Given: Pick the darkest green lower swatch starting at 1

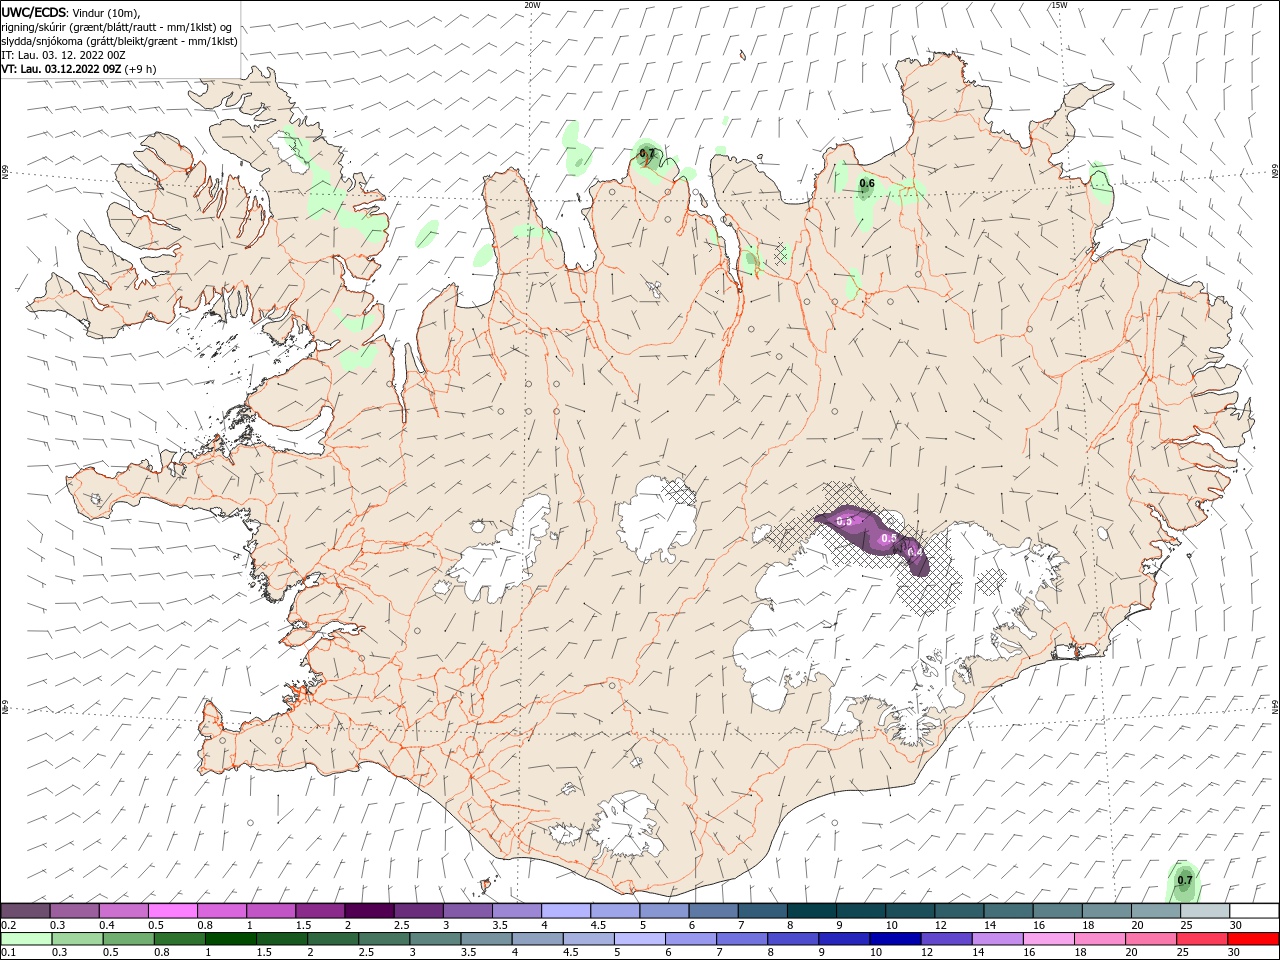Looking at the screenshot, I should coord(230,939).
